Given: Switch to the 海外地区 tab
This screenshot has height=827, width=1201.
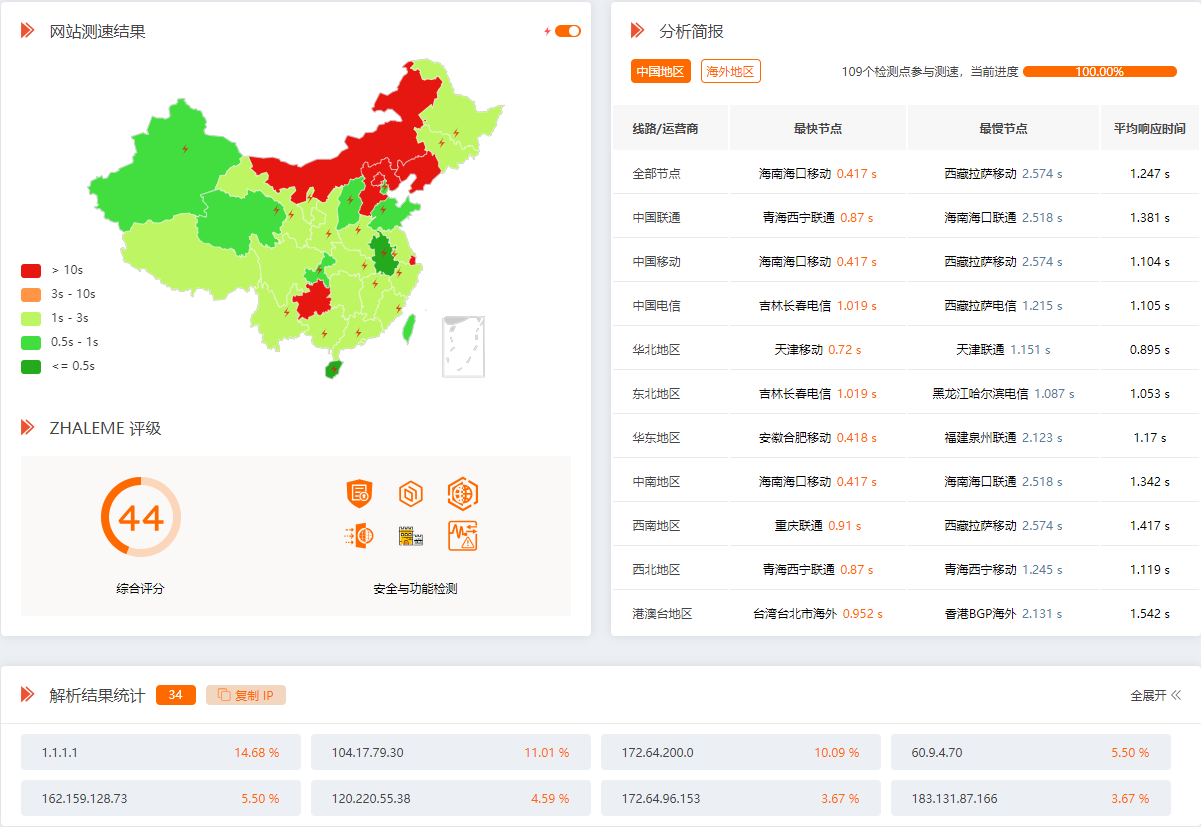Looking at the screenshot, I should pyautogui.click(x=731, y=71).
